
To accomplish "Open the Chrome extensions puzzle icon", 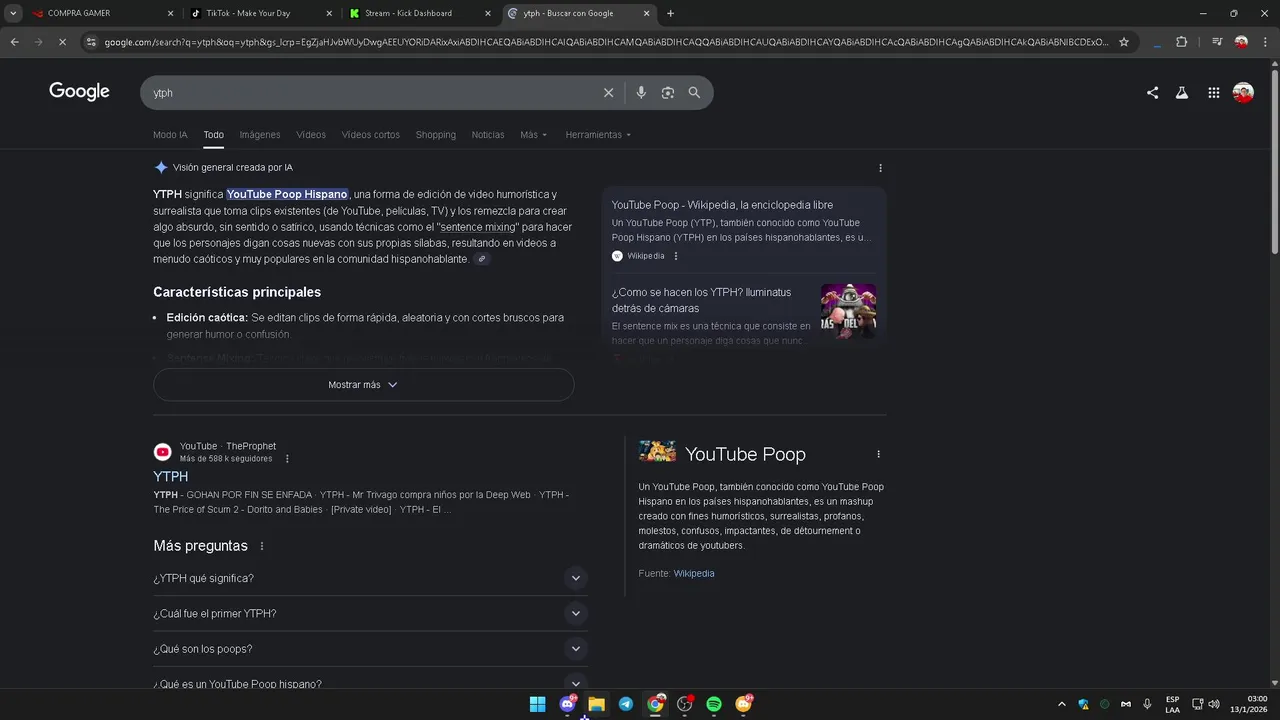I will (1181, 42).
